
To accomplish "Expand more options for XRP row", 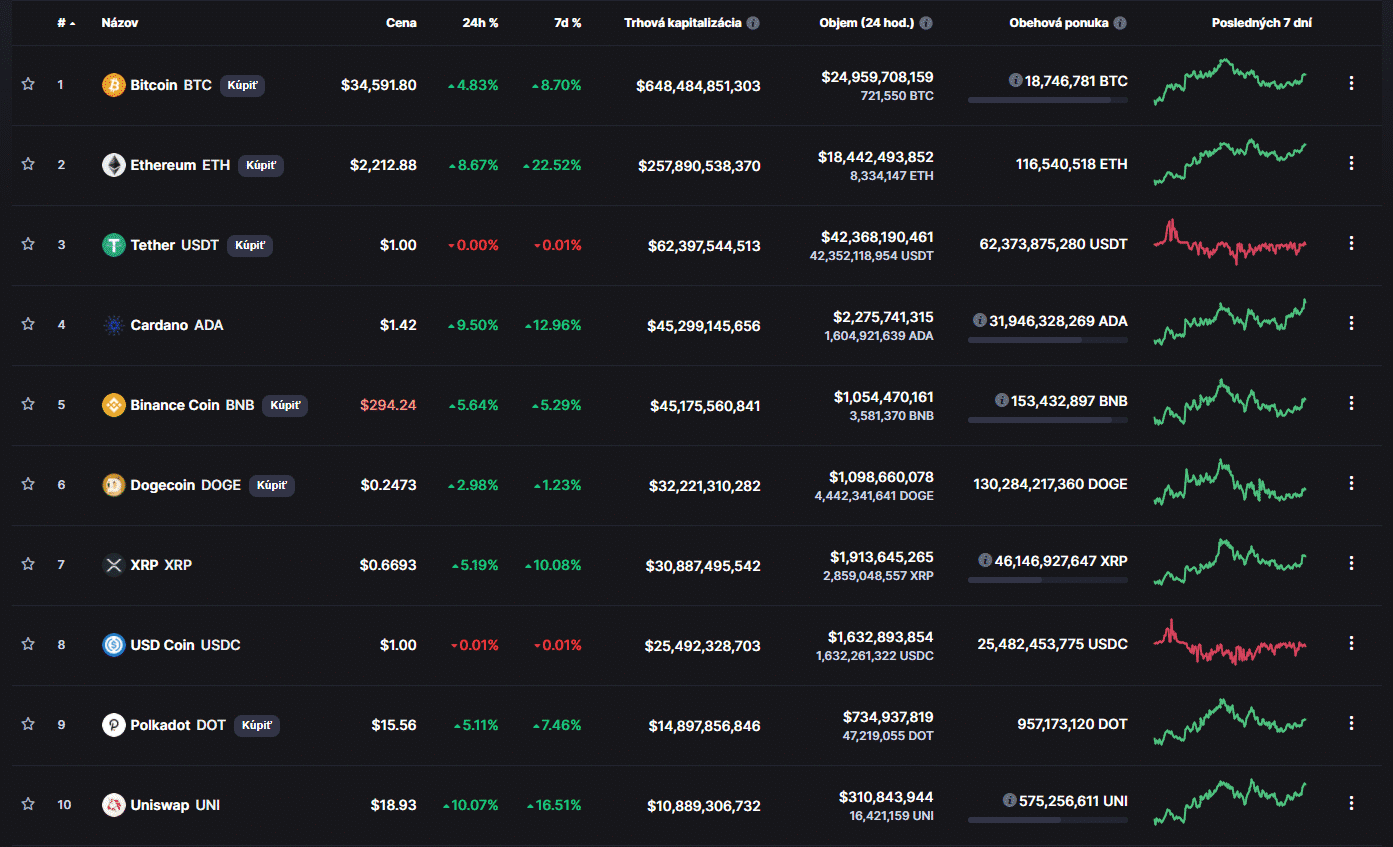I will click(x=1351, y=564).
